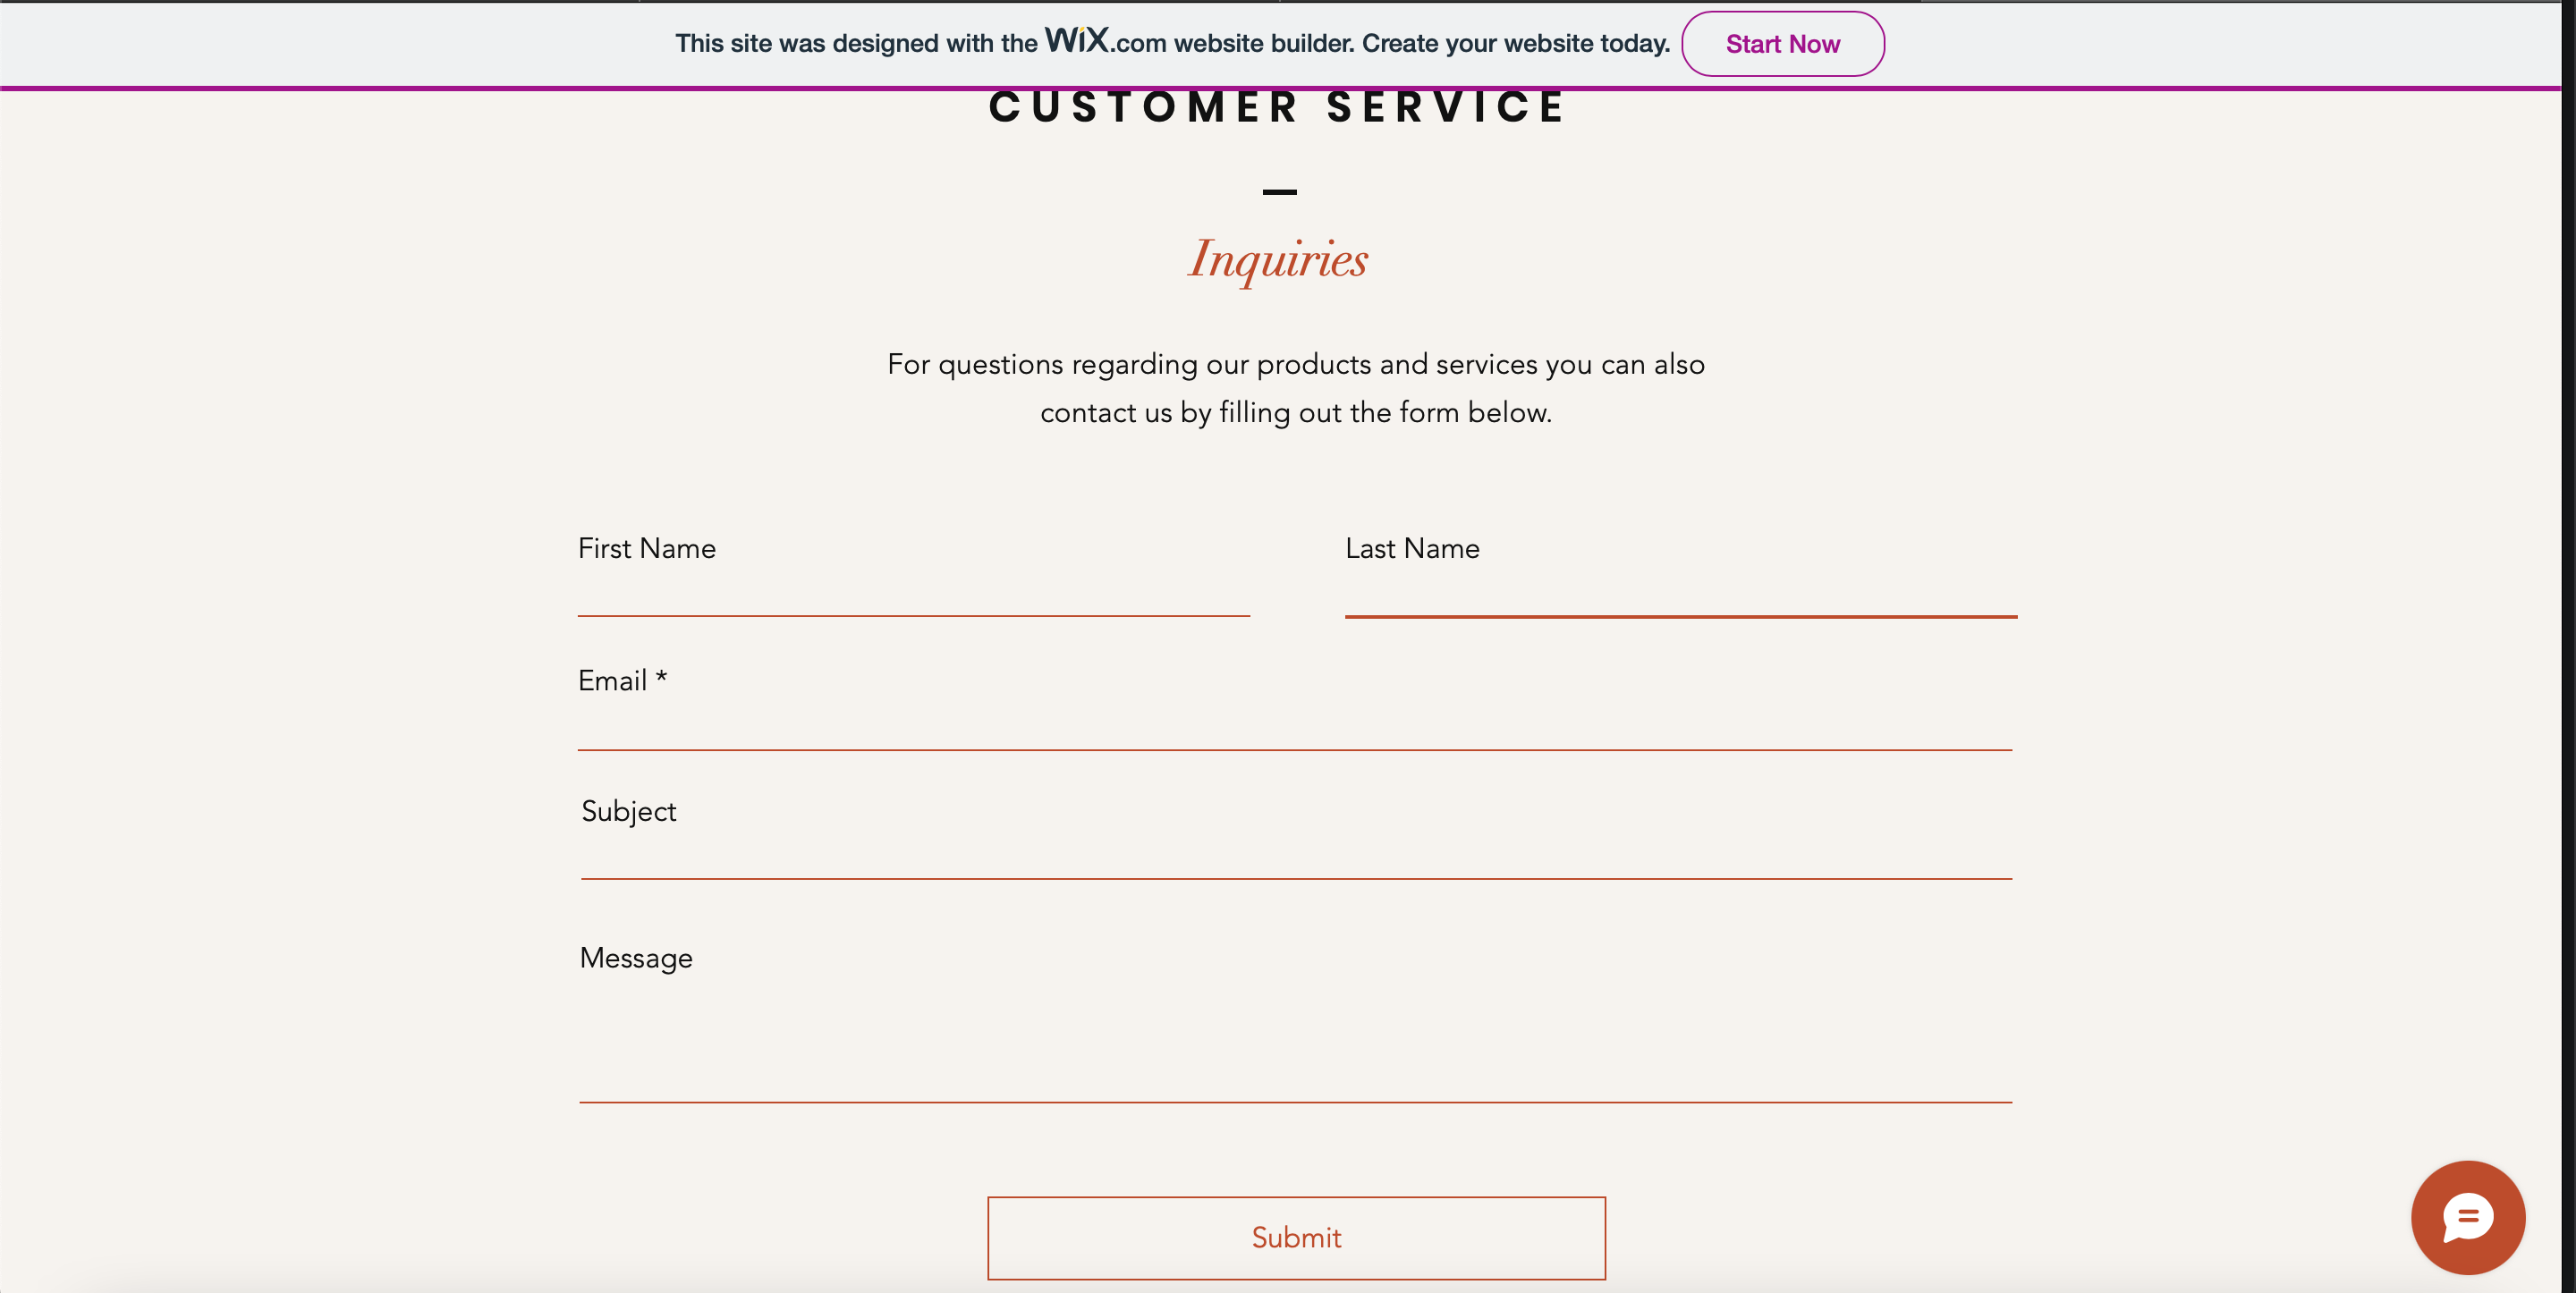Click the required Email * label
This screenshot has width=2576, height=1293.
click(x=622, y=680)
